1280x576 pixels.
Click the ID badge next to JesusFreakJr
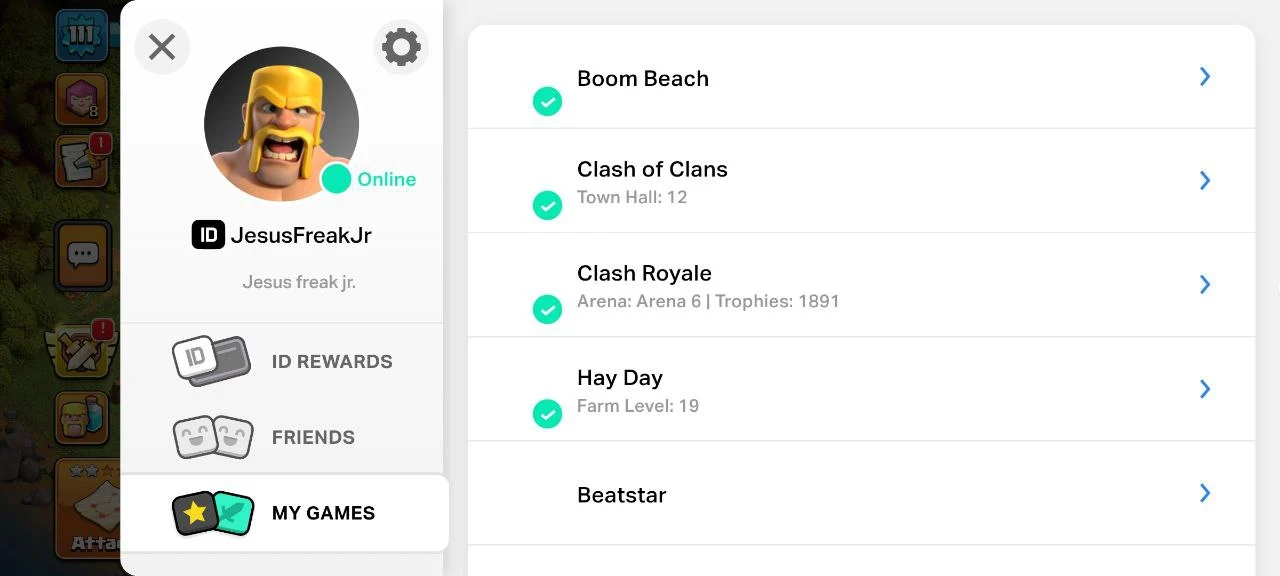point(208,235)
